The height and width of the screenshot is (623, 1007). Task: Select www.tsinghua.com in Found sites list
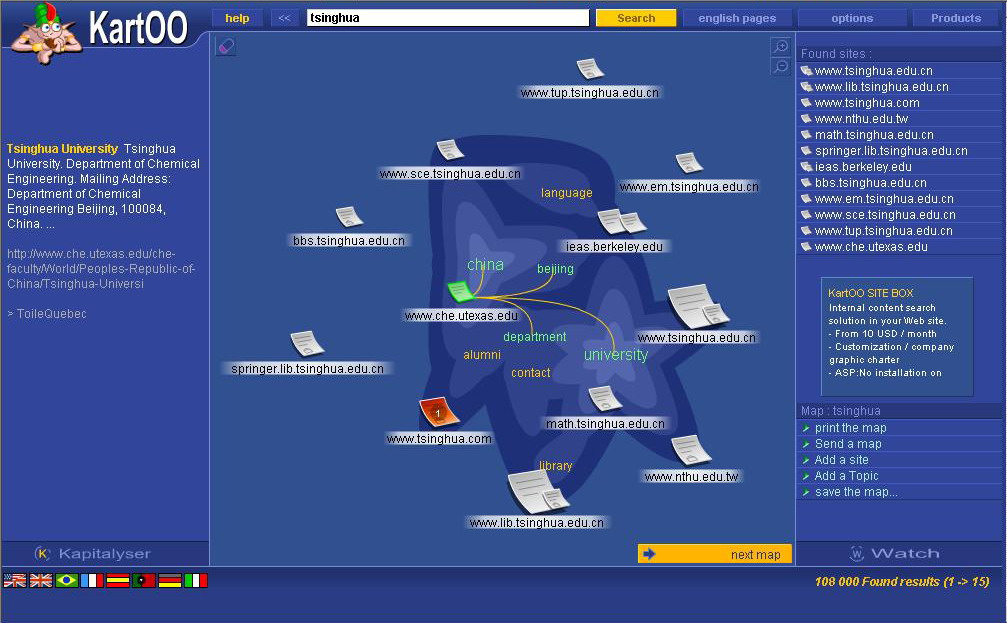point(900,103)
